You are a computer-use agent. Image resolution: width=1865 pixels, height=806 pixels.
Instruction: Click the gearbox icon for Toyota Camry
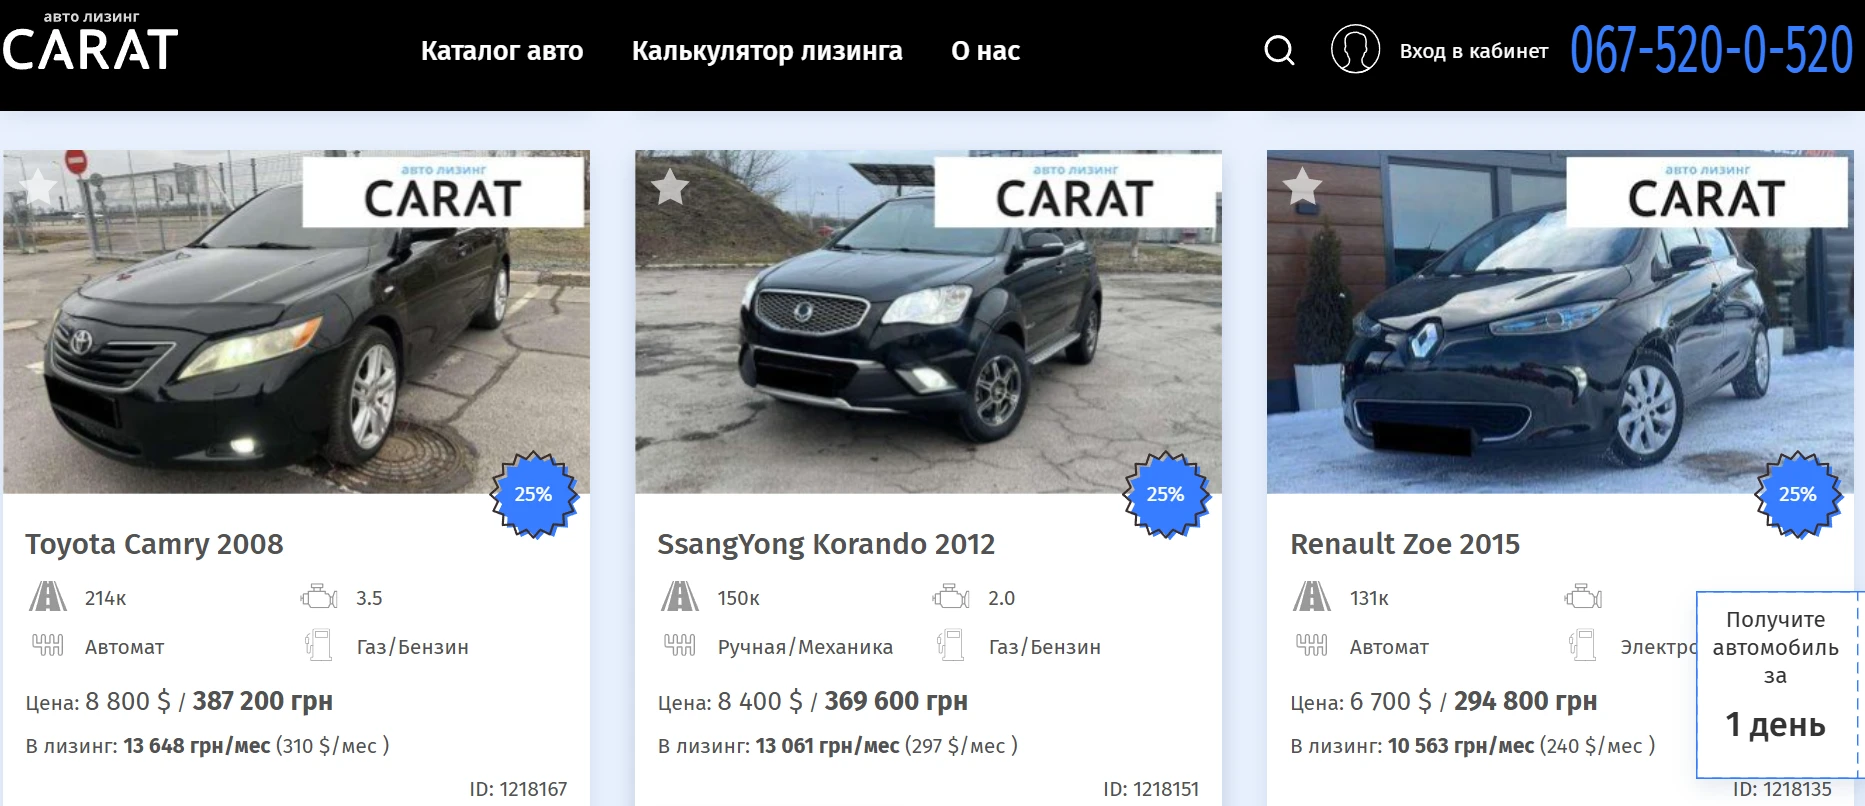point(47,645)
